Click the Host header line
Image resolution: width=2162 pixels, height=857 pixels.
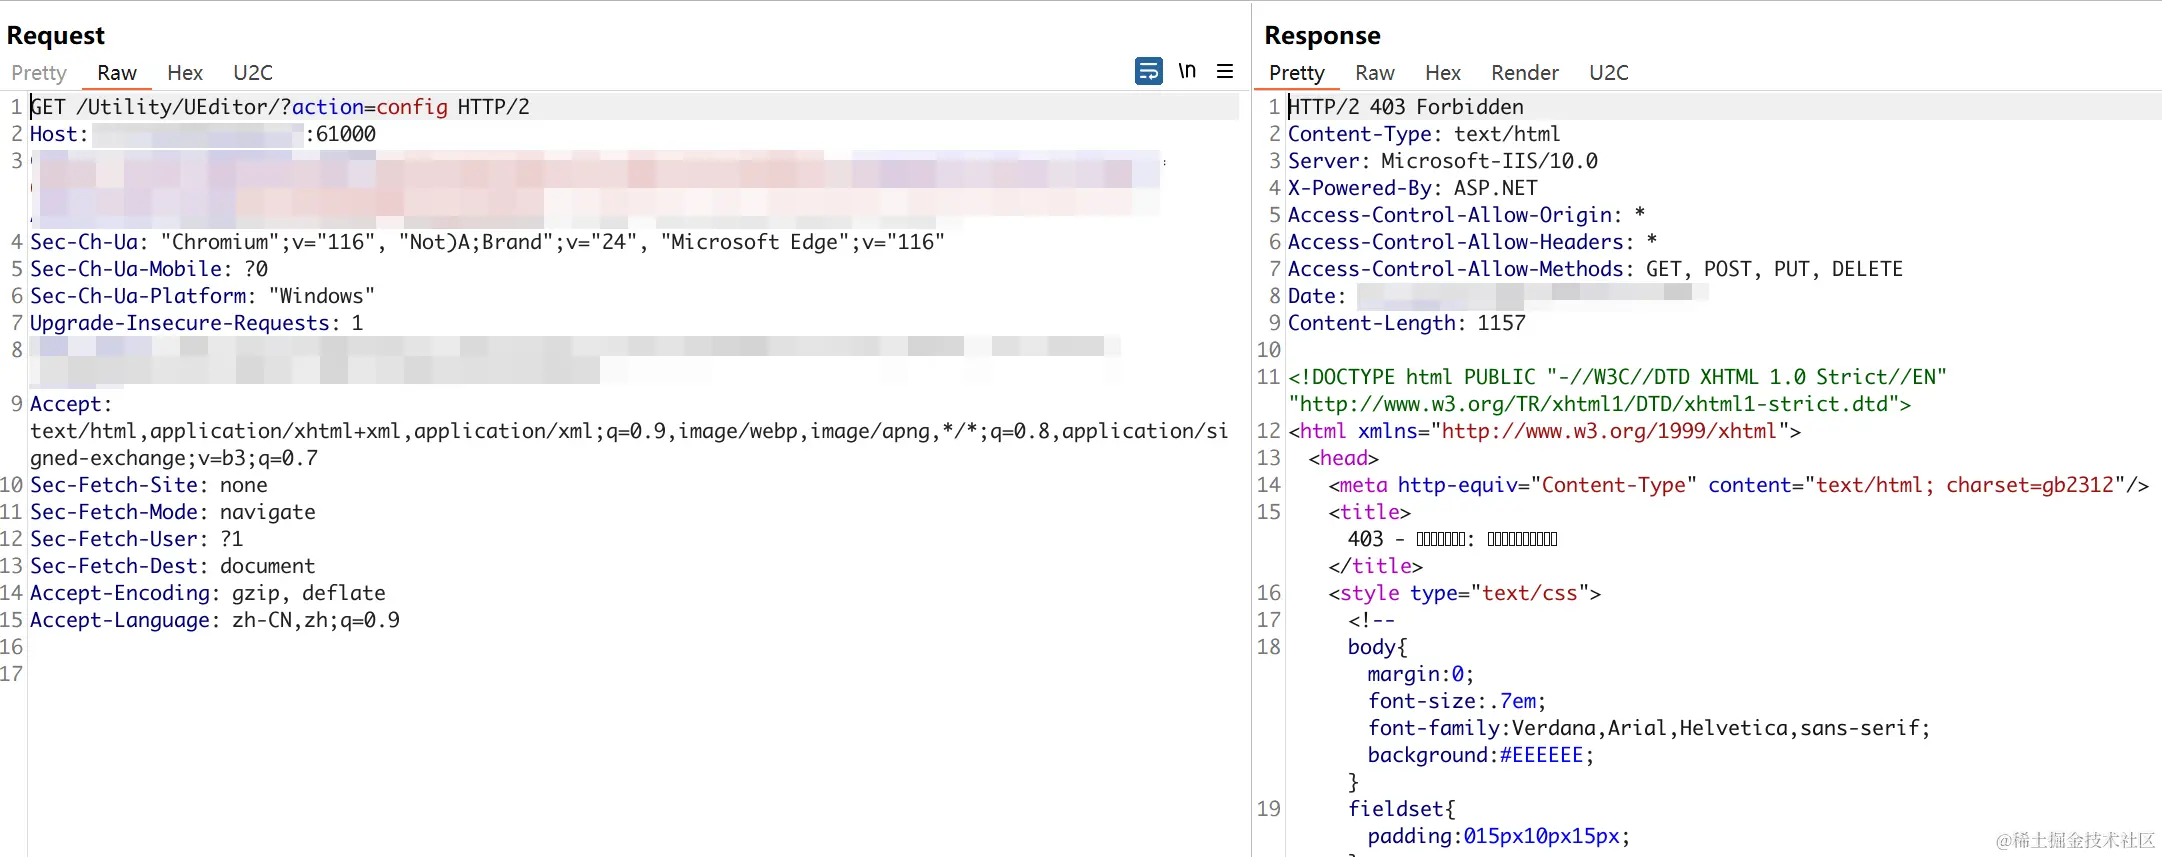[x=203, y=134]
